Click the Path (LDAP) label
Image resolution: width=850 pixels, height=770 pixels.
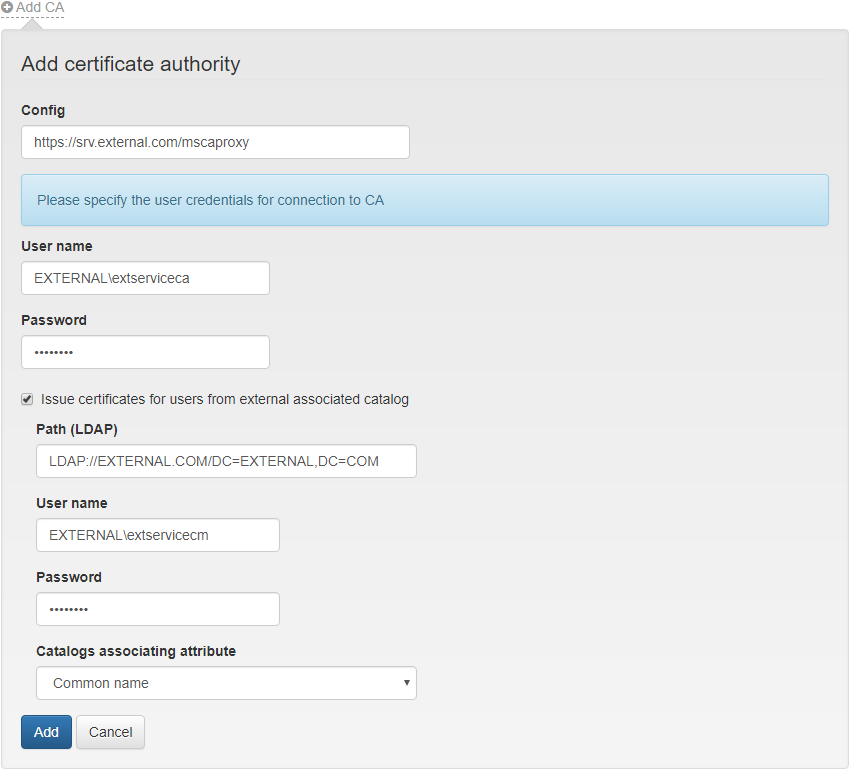coord(77,429)
